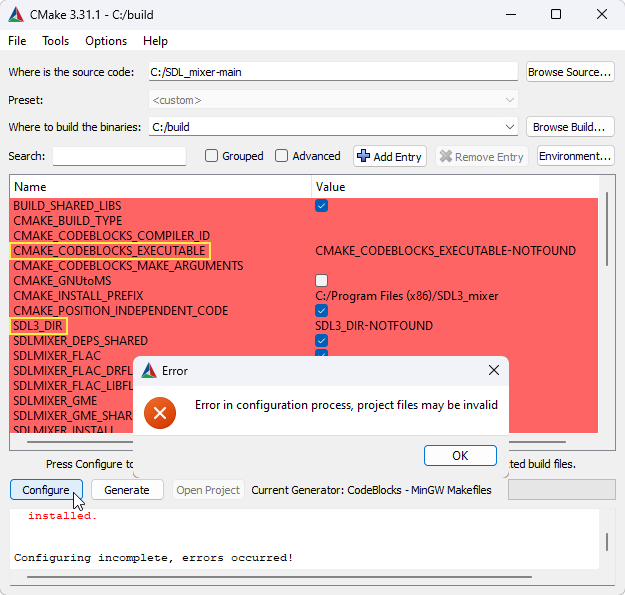
Task: Click the Open Project button
Action: (x=208, y=490)
